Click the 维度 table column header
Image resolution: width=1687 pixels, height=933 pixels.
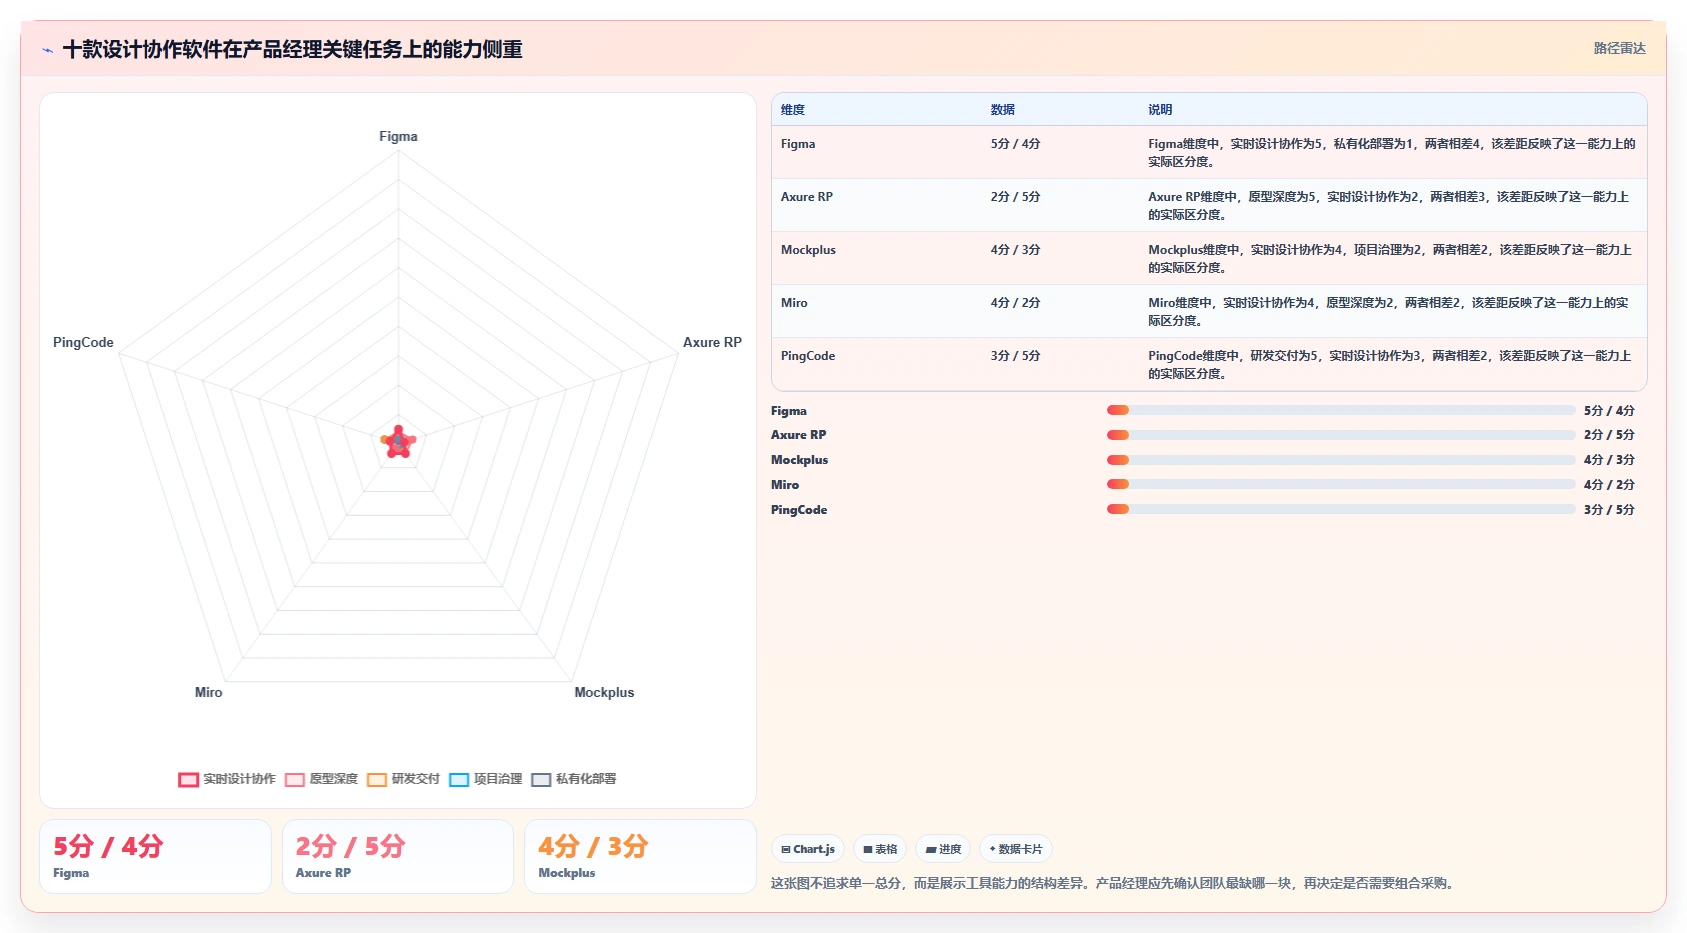(793, 110)
